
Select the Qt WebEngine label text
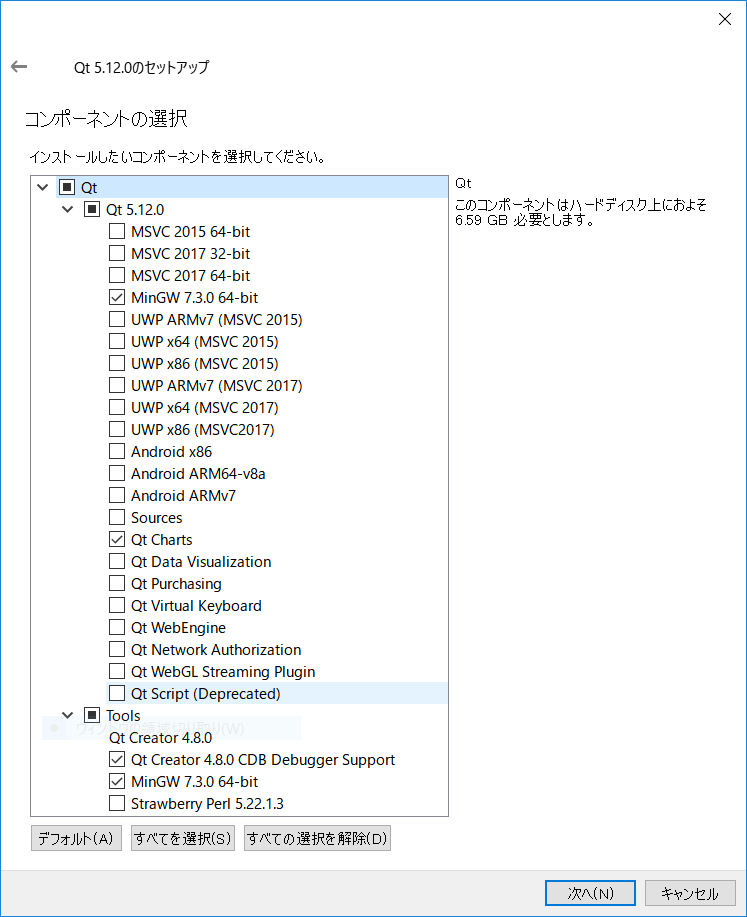[178, 628]
